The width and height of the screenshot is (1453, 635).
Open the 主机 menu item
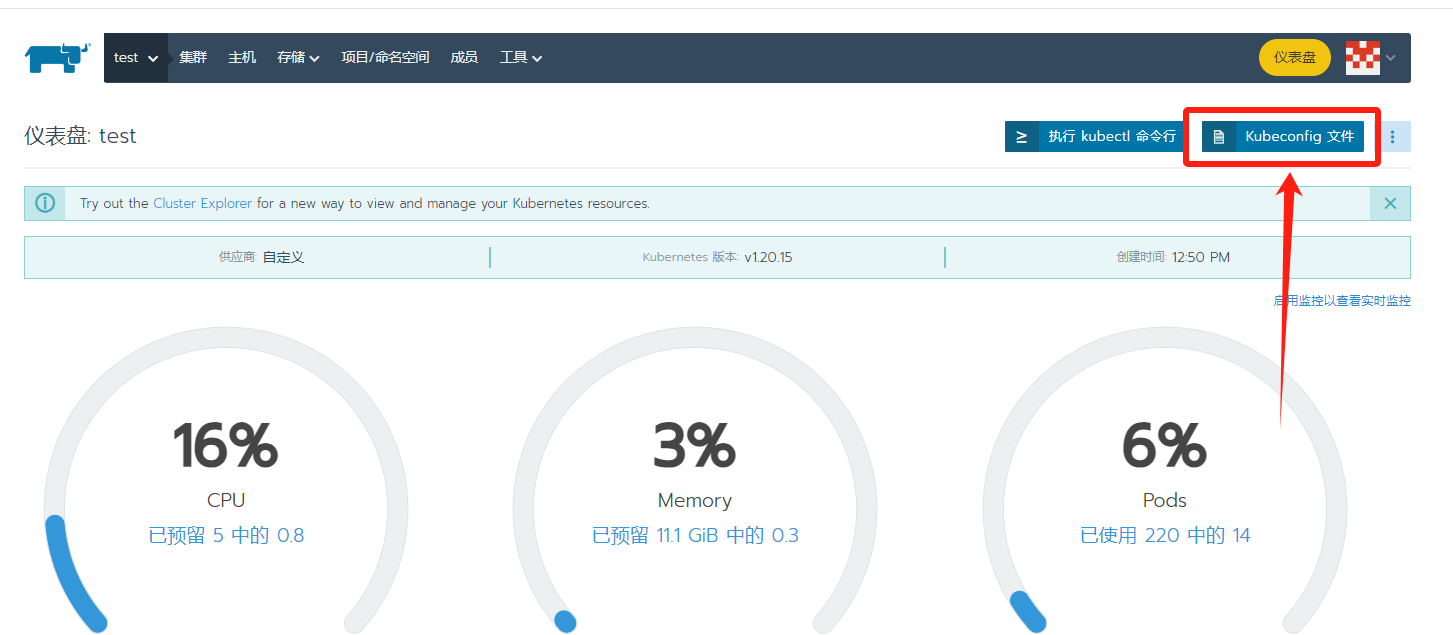coord(242,58)
